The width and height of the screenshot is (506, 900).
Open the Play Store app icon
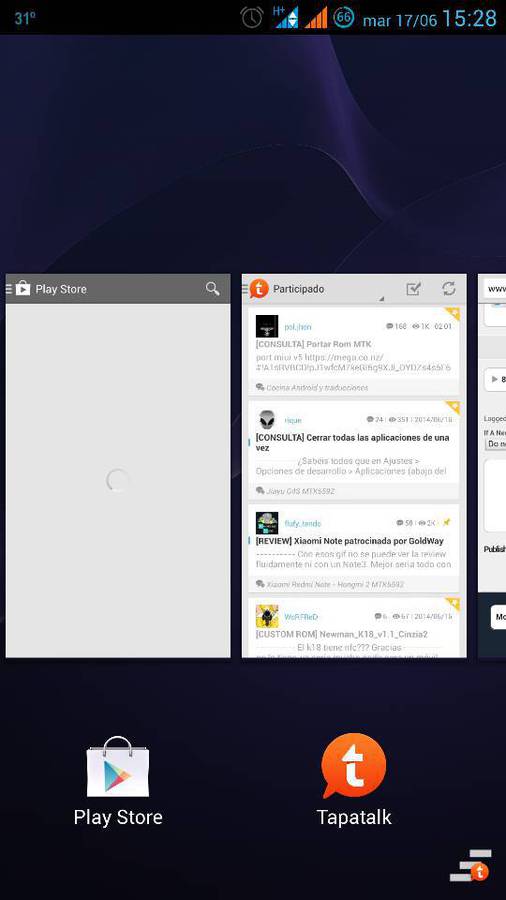[x=118, y=766]
